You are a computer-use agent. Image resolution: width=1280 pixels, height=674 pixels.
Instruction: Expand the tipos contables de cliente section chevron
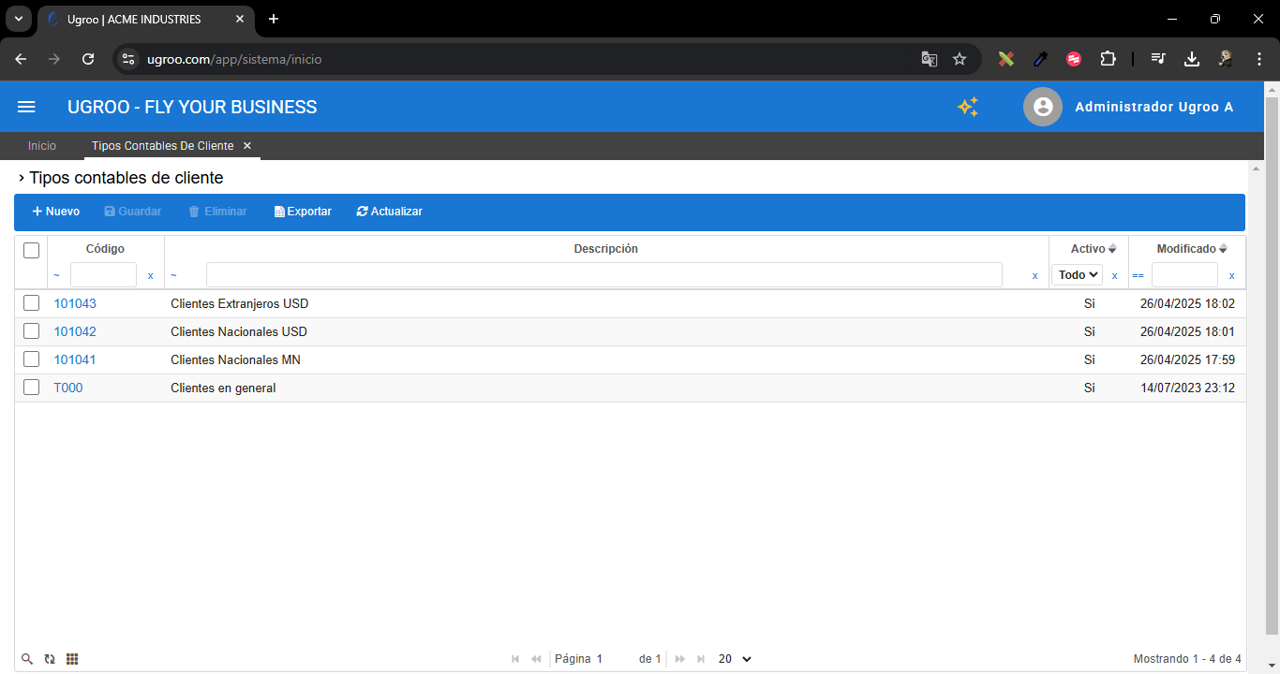pos(21,178)
